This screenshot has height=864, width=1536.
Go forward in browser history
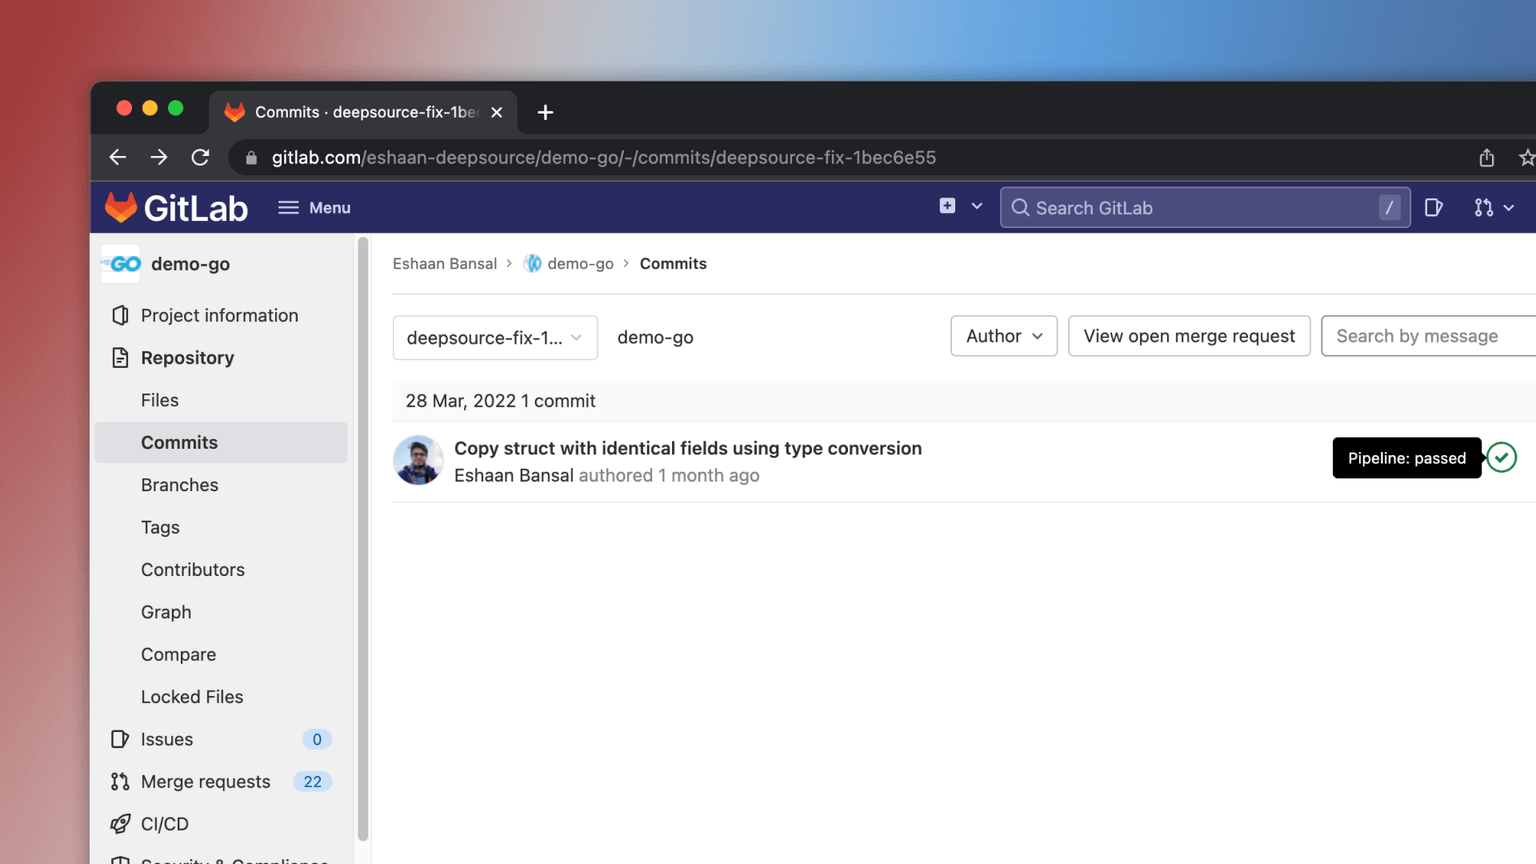click(159, 157)
